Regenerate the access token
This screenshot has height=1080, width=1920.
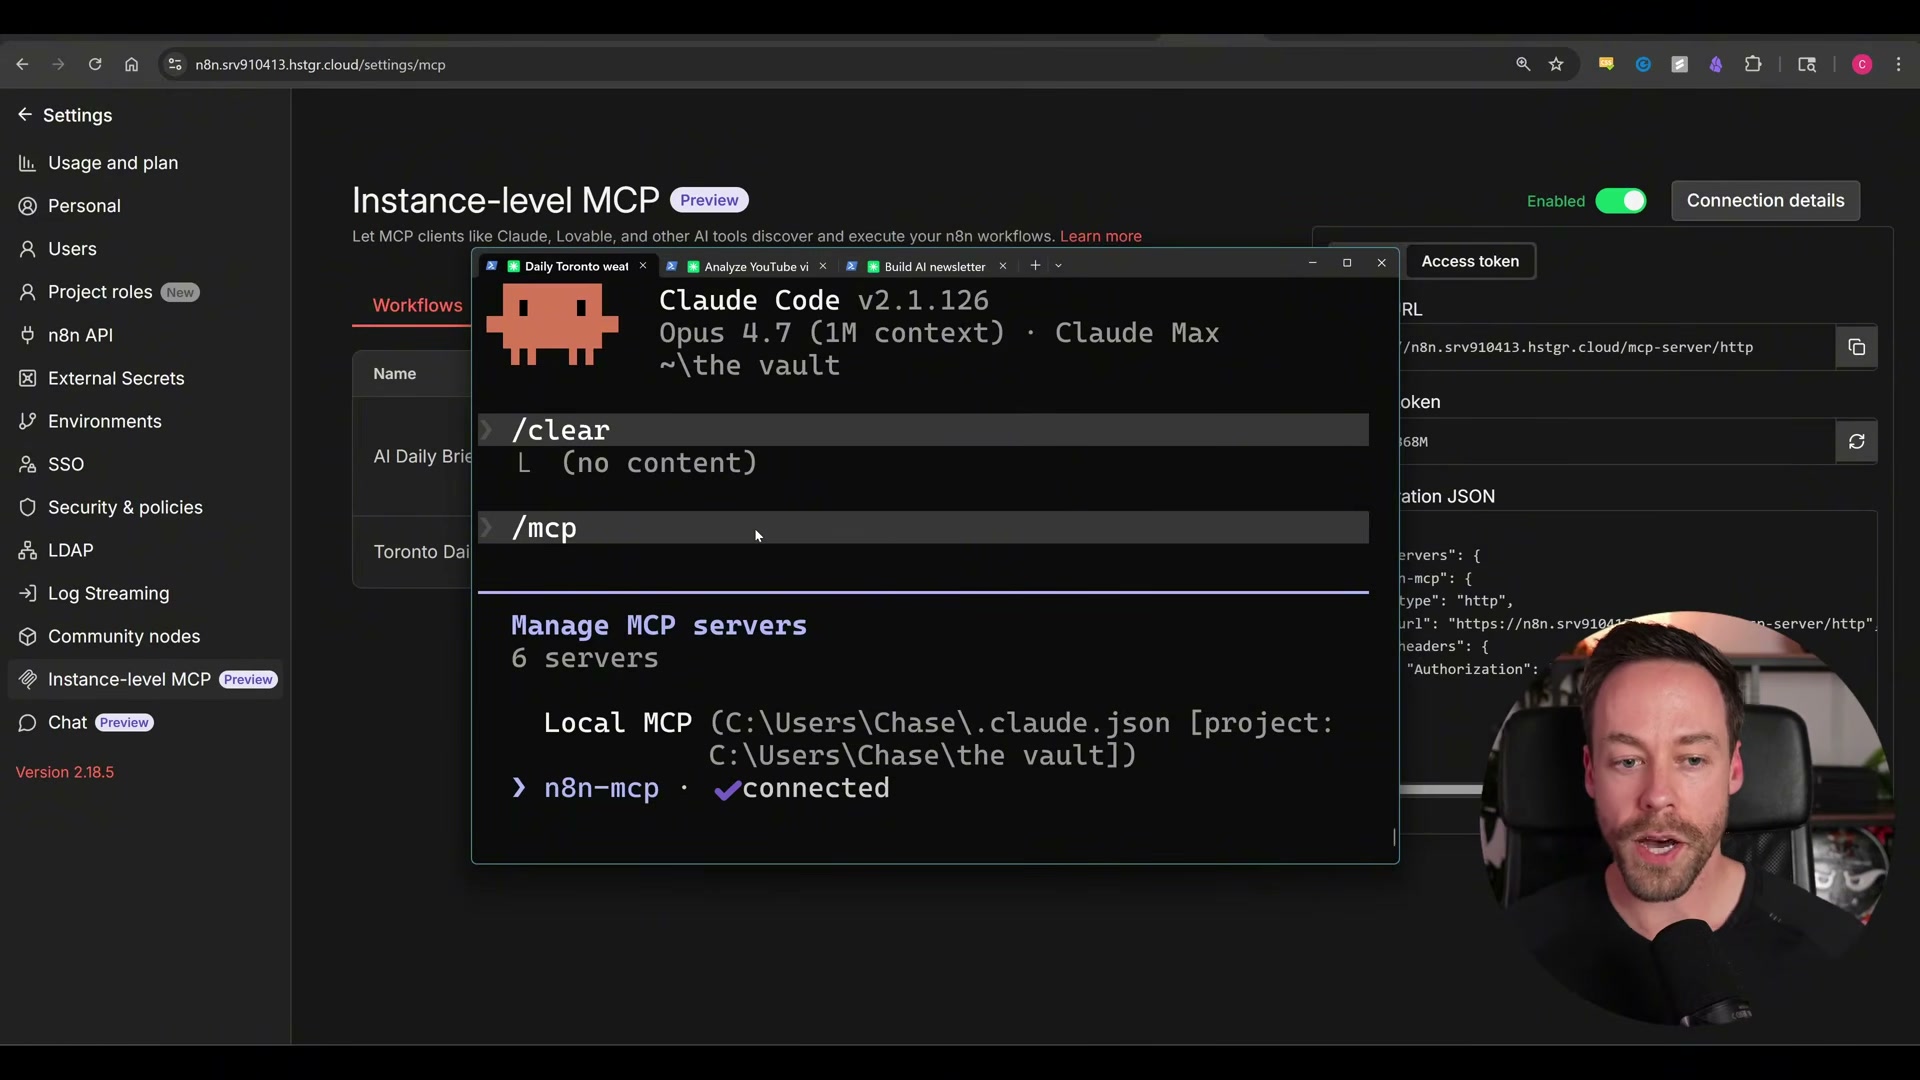coord(1857,441)
